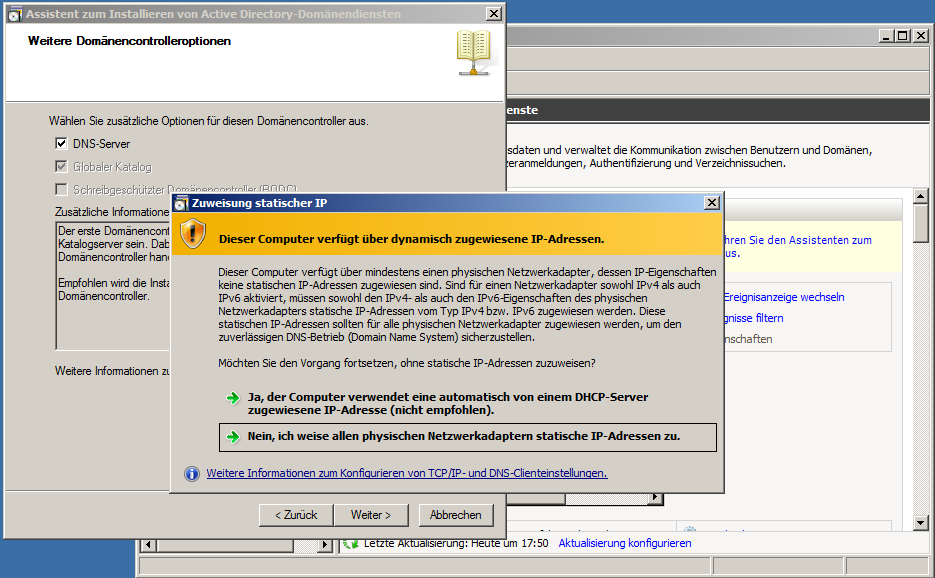Viewport: 935px width, 578px height.
Task: Close the Active Directory assistant window
Action: coord(494,14)
